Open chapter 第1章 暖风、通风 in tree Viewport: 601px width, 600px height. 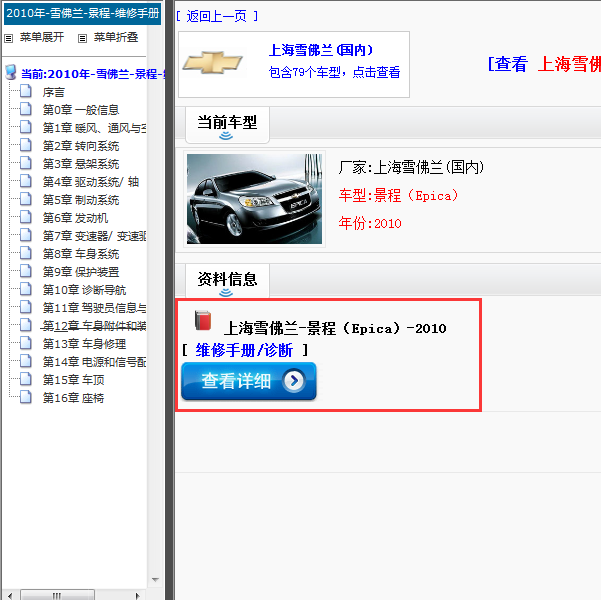[x=94, y=128]
